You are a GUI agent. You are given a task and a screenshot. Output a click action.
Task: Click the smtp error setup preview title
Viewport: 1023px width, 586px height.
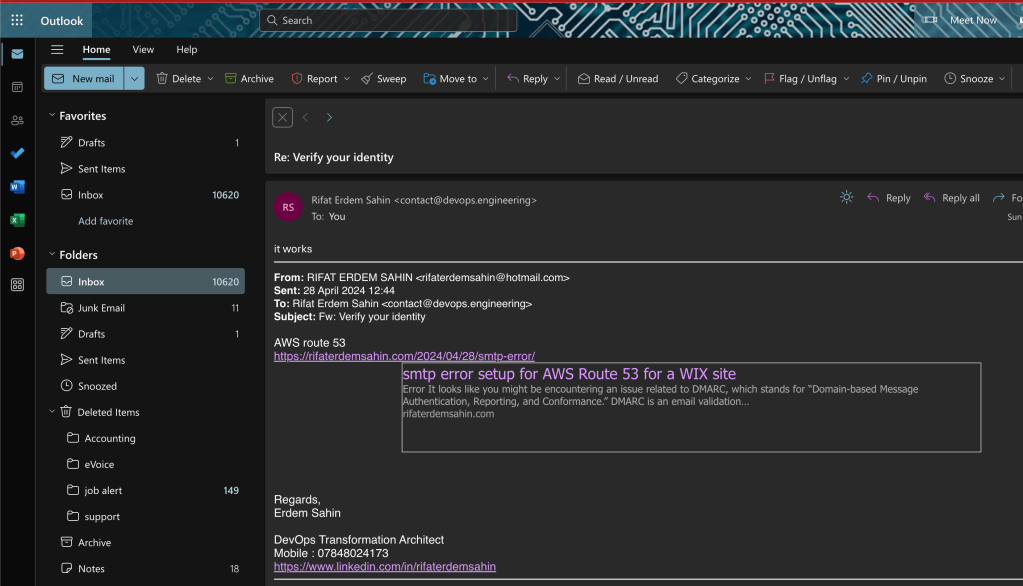click(x=569, y=374)
